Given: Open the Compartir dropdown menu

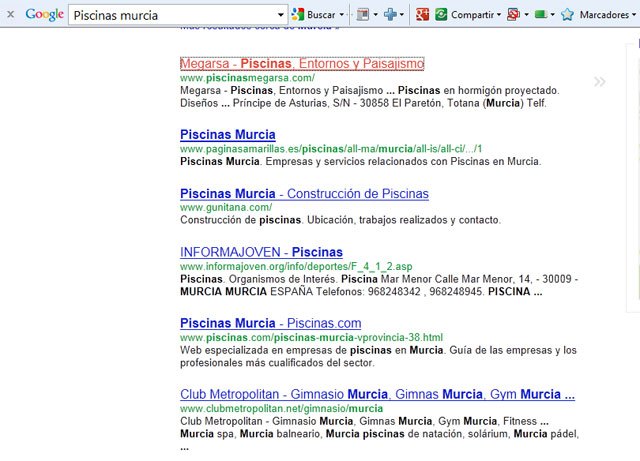Looking at the screenshot, I should [499, 15].
